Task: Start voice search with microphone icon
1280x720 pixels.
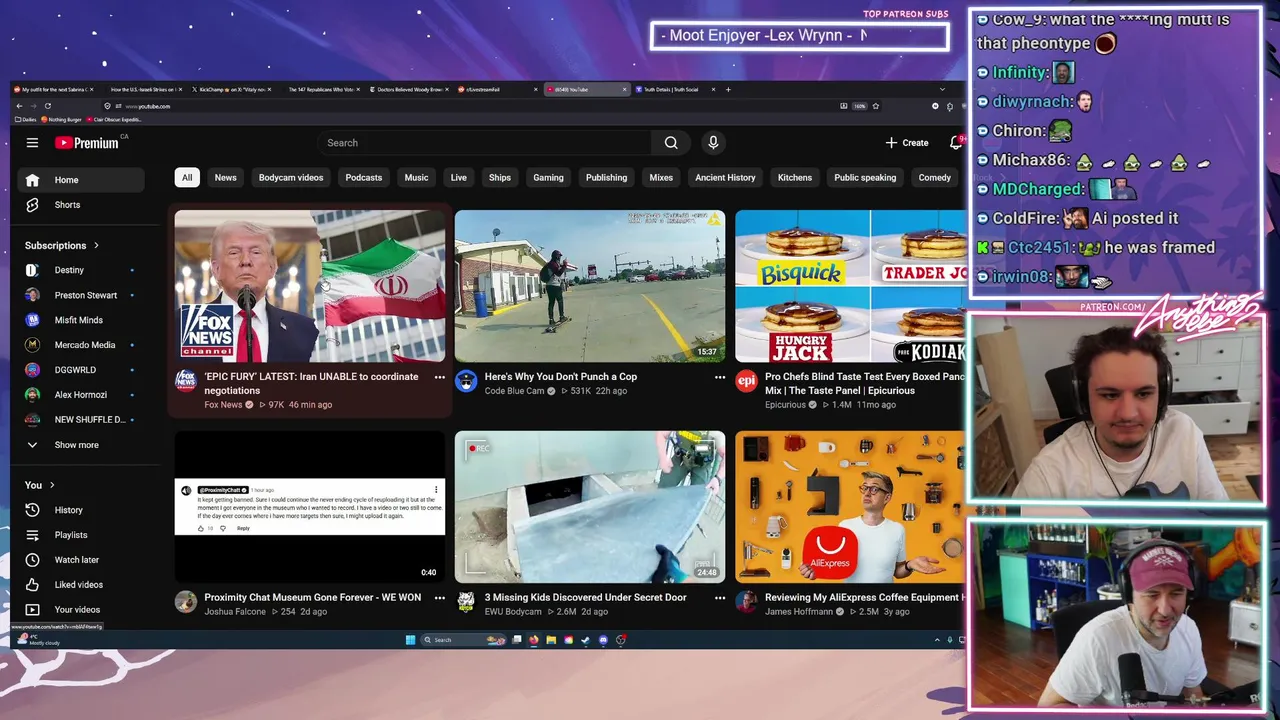Action: point(713,143)
